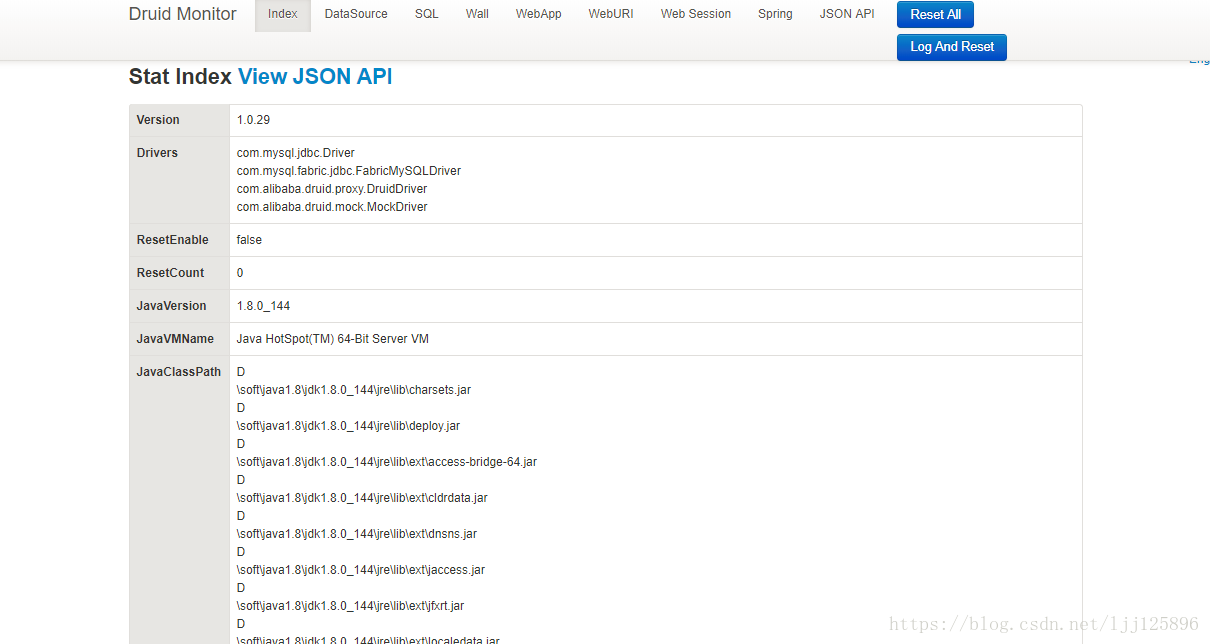This screenshot has width=1210, height=644.
Task: Switch to the Web Session tab
Action: pyautogui.click(x=696, y=14)
